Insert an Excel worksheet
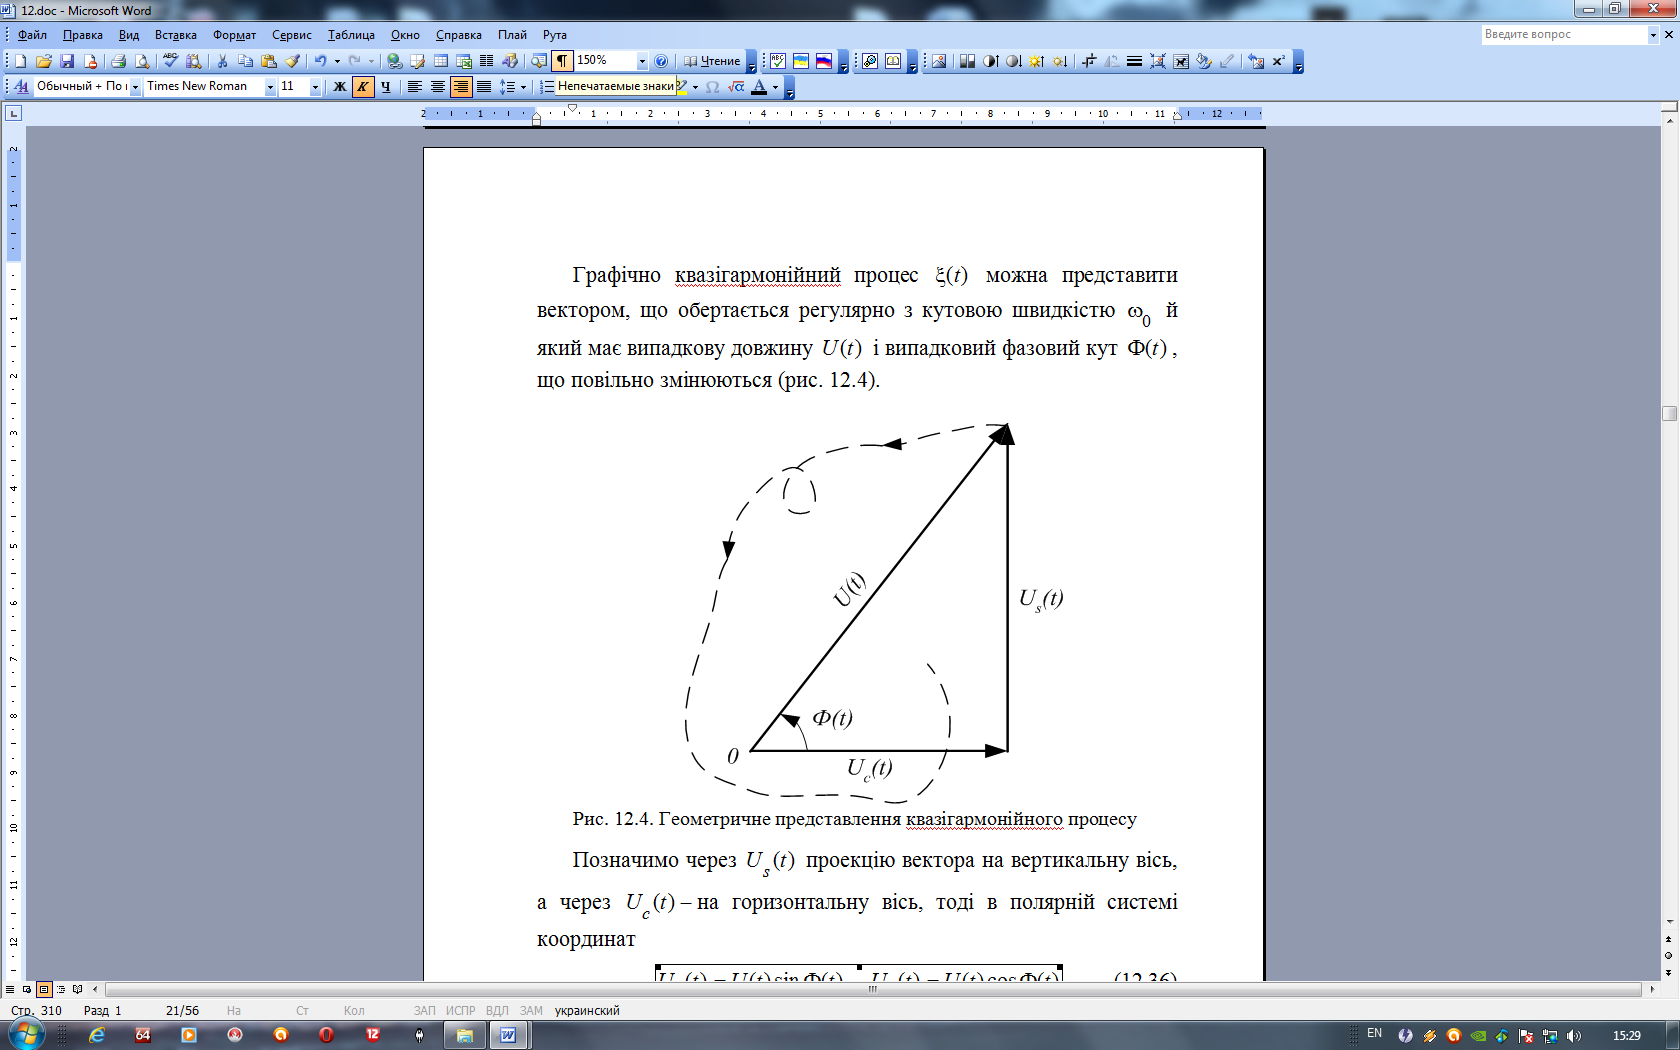Image resolution: width=1680 pixels, height=1050 pixels. [x=464, y=61]
